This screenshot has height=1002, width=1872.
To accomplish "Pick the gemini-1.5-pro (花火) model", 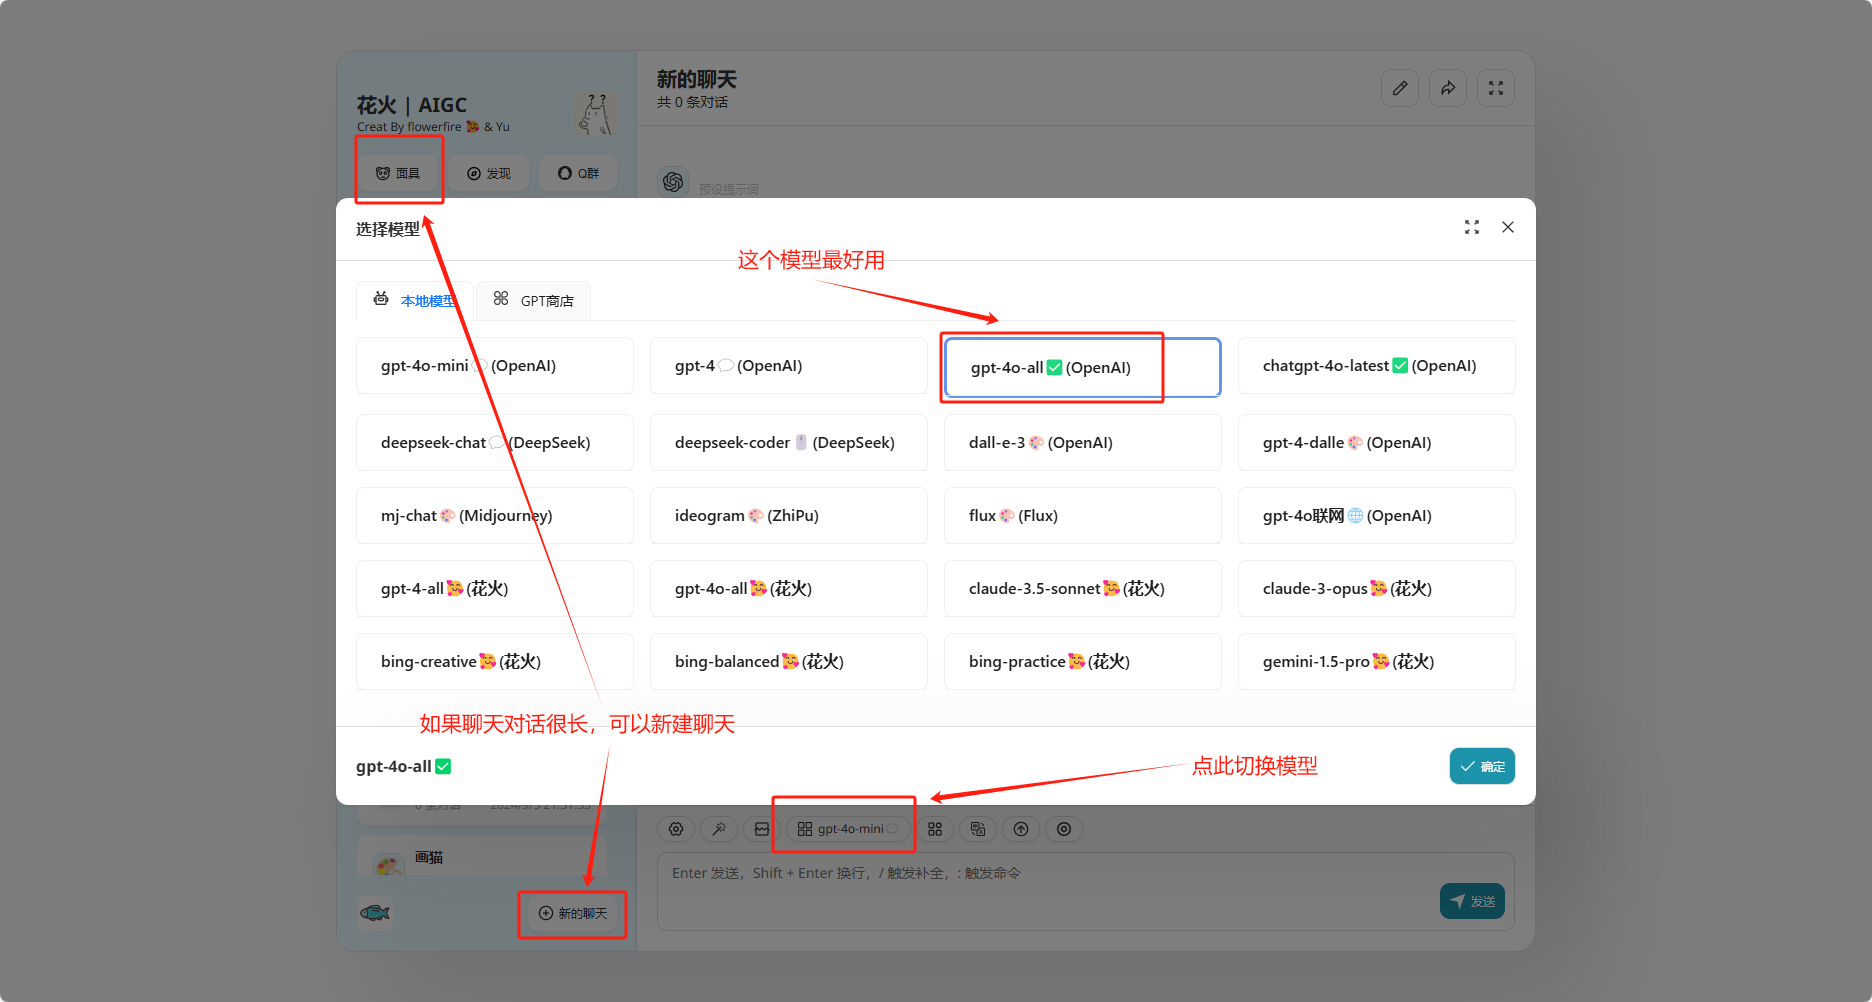I will 1377,661.
